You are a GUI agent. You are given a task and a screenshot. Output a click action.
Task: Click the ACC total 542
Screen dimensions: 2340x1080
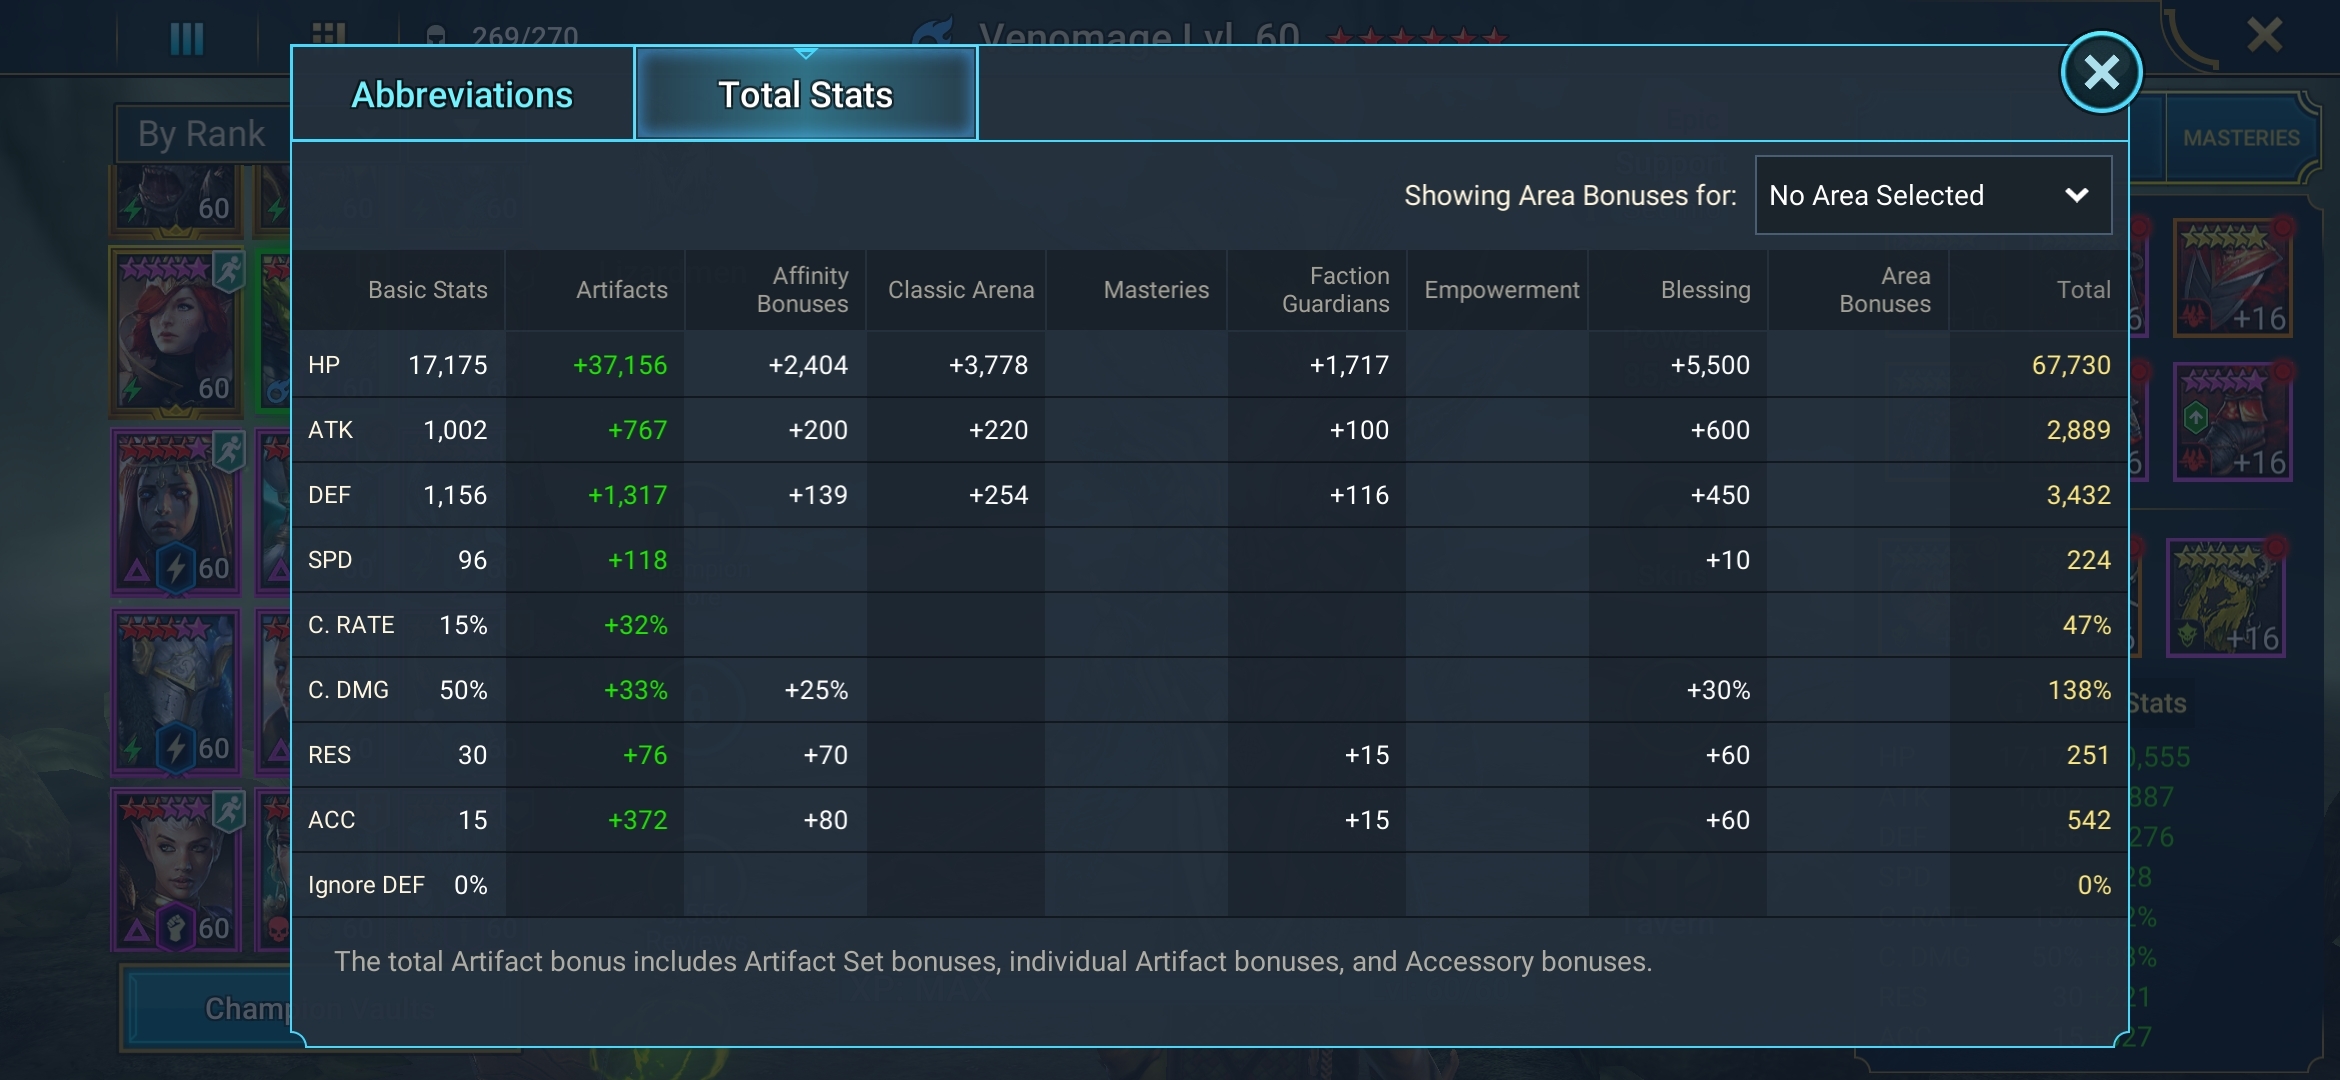pos(2089,820)
